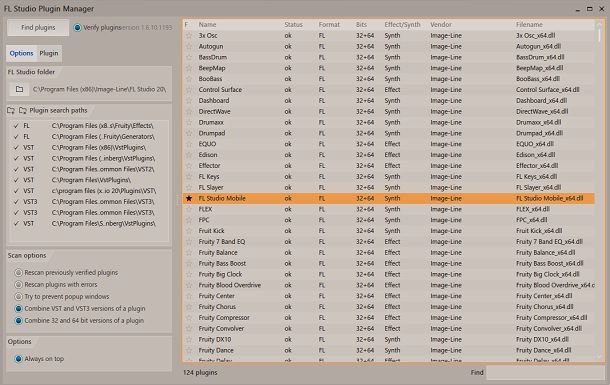The height and width of the screenshot is (385, 610).
Task: Switch to the Options tab
Action: [x=21, y=53]
